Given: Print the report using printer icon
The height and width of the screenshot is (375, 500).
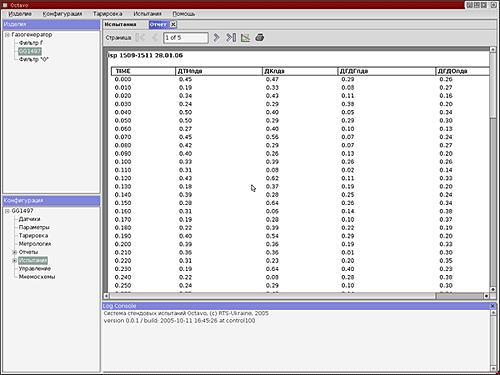Looking at the screenshot, I should pos(260,38).
